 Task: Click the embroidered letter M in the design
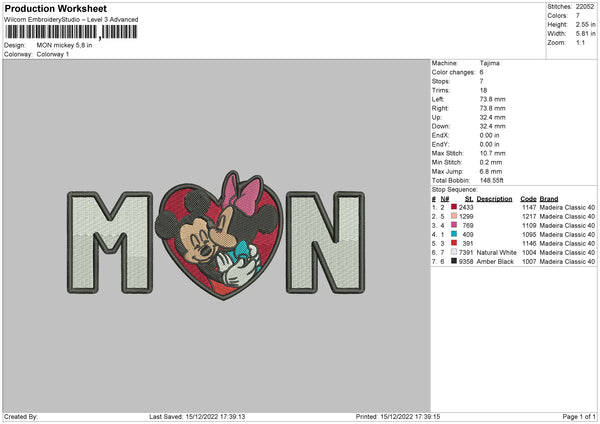click(x=110, y=243)
